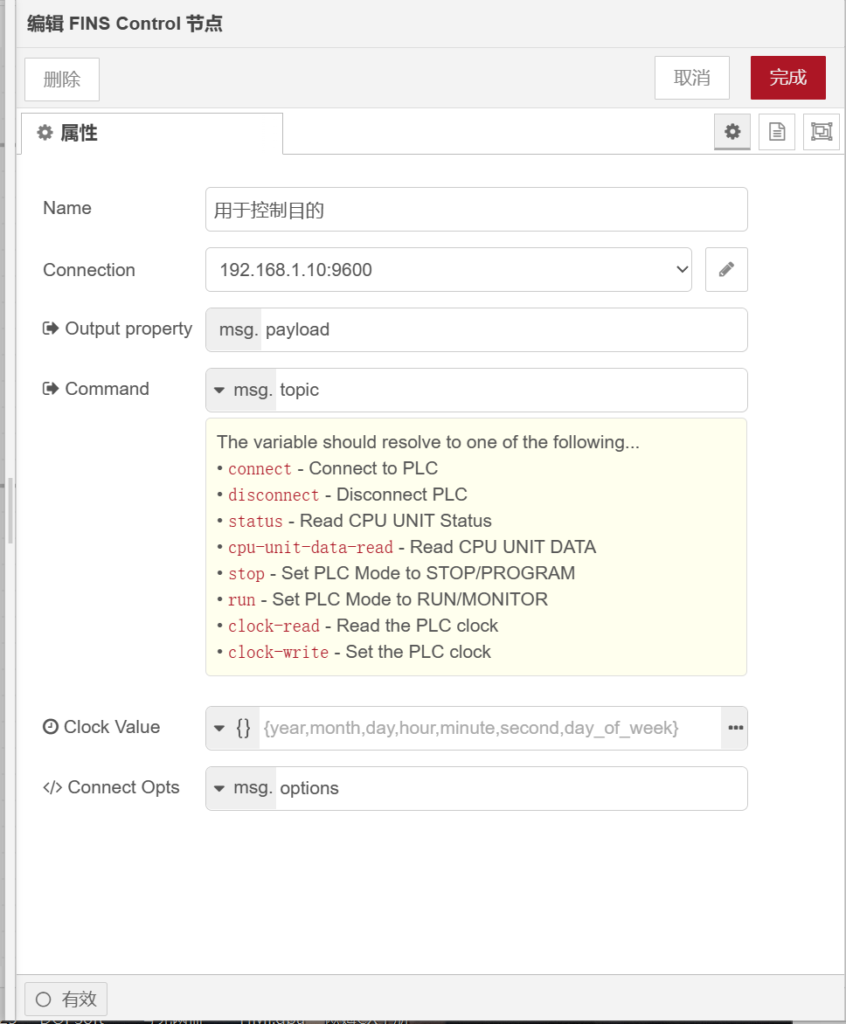Click the Connect Opts options field
This screenshot has width=846, height=1024.
510,788
